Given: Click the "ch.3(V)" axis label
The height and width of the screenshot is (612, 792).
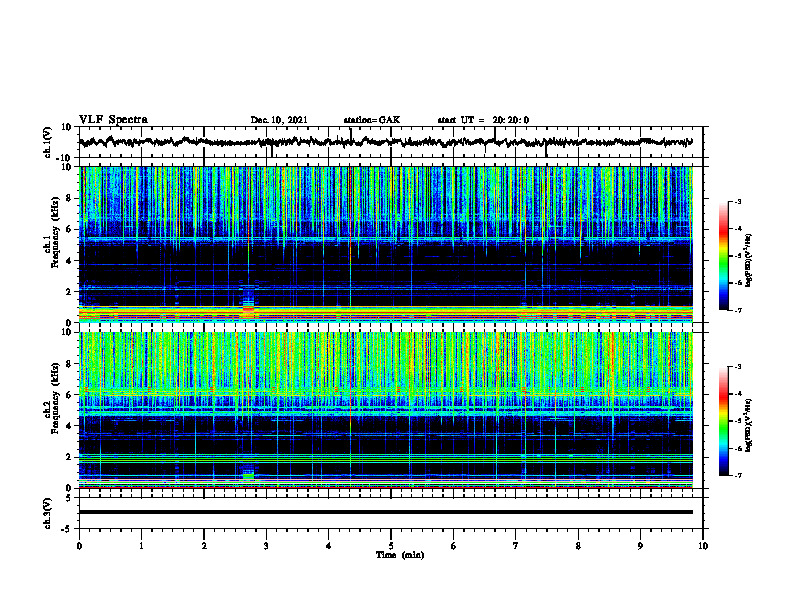Looking at the screenshot, I should click(48, 513).
